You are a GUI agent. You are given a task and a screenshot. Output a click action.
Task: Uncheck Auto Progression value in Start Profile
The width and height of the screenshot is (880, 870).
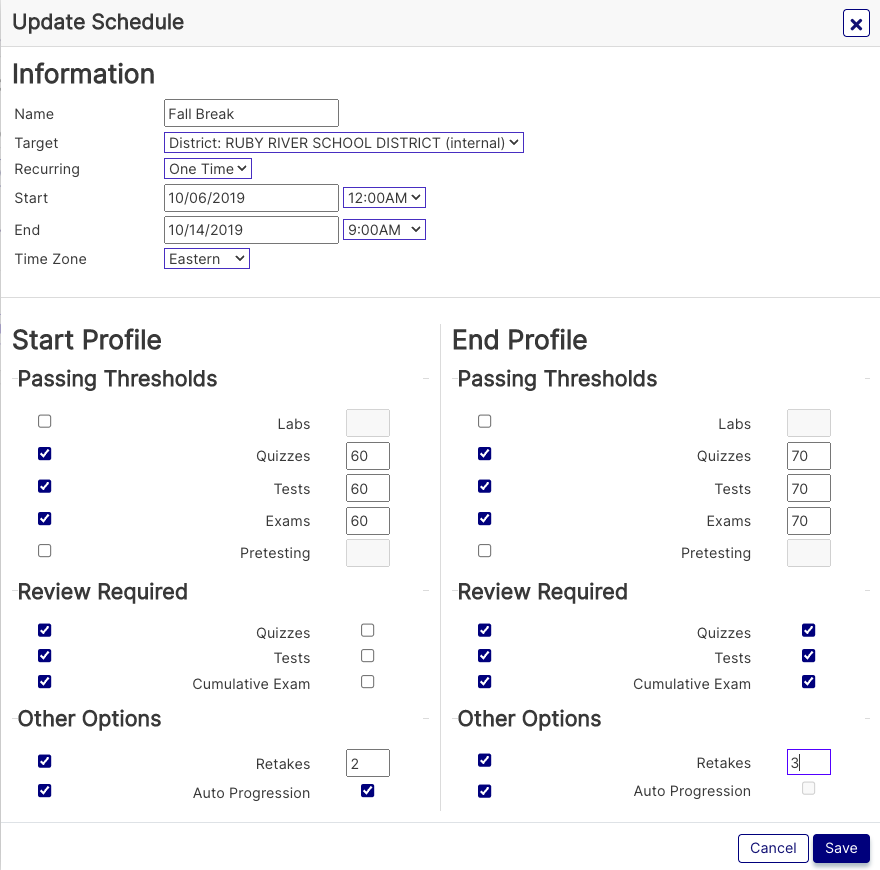368,791
